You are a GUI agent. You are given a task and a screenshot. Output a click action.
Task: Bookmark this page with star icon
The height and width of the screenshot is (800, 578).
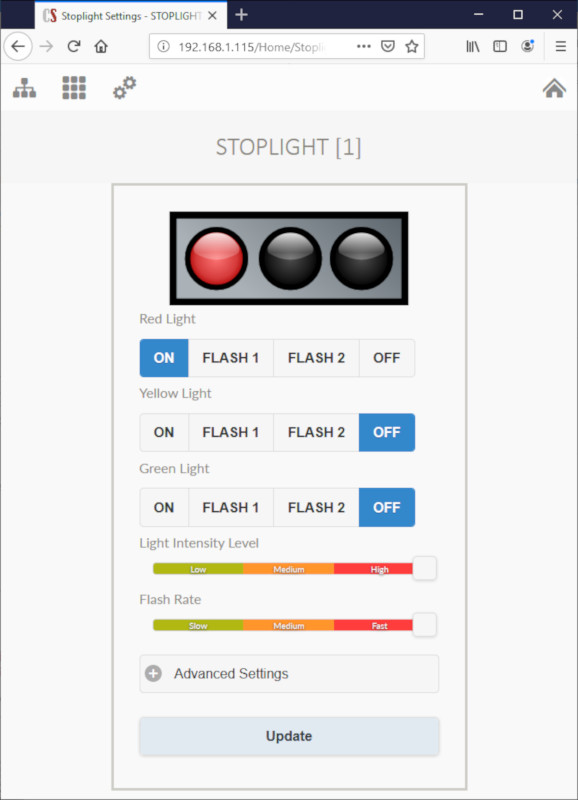tap(412, 46)
